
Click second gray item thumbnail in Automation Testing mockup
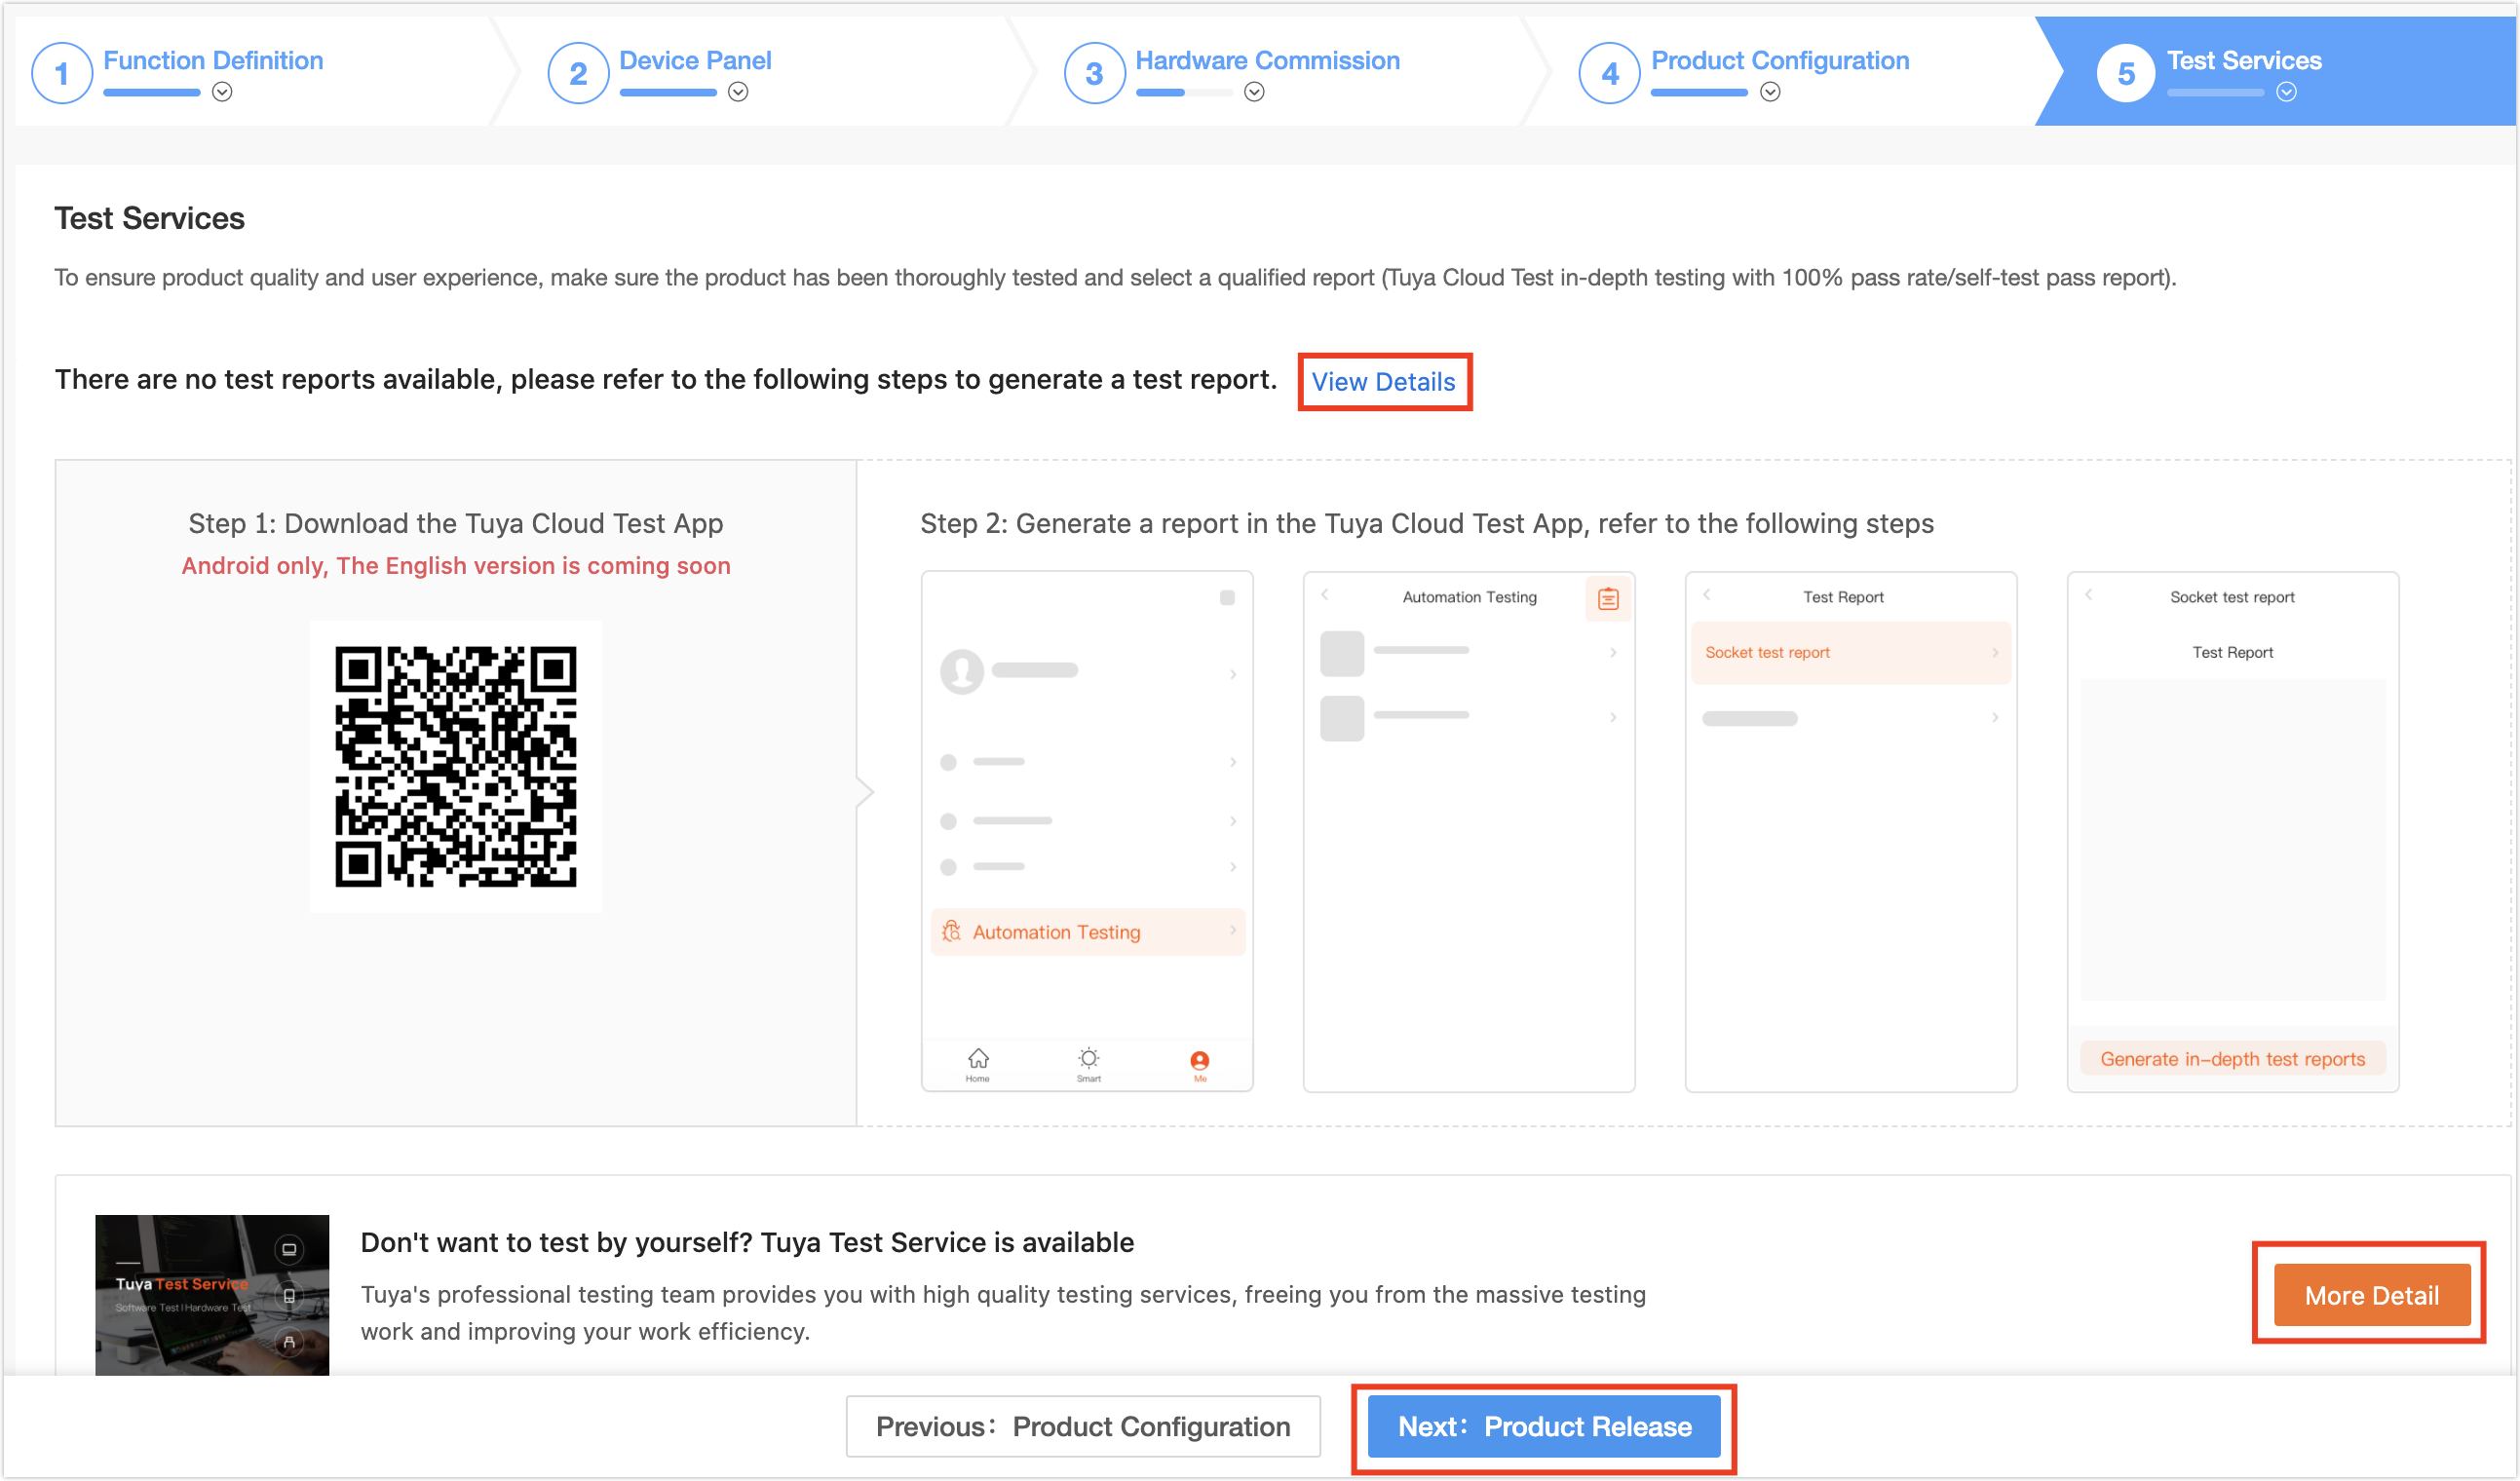tap(1342, 719)
